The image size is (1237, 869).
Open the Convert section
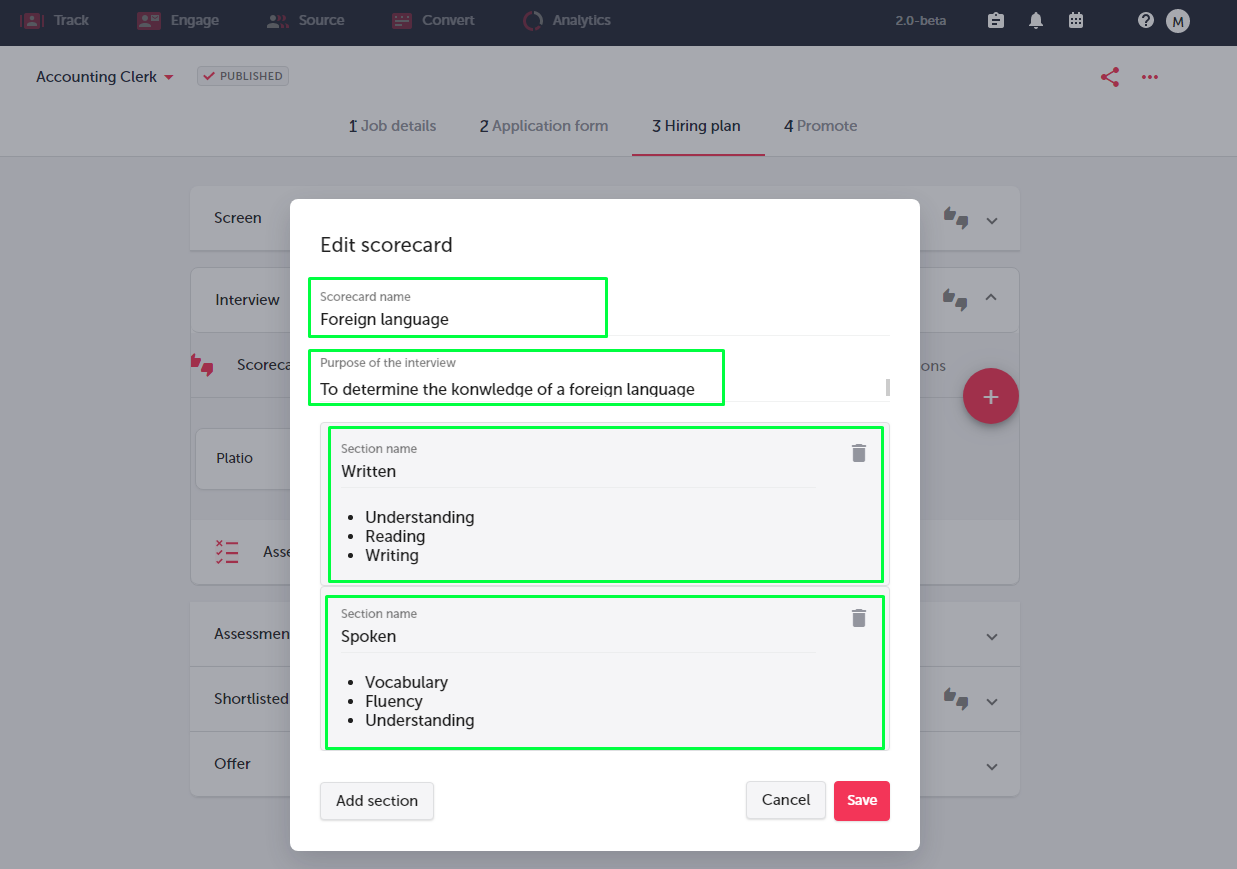432,20
